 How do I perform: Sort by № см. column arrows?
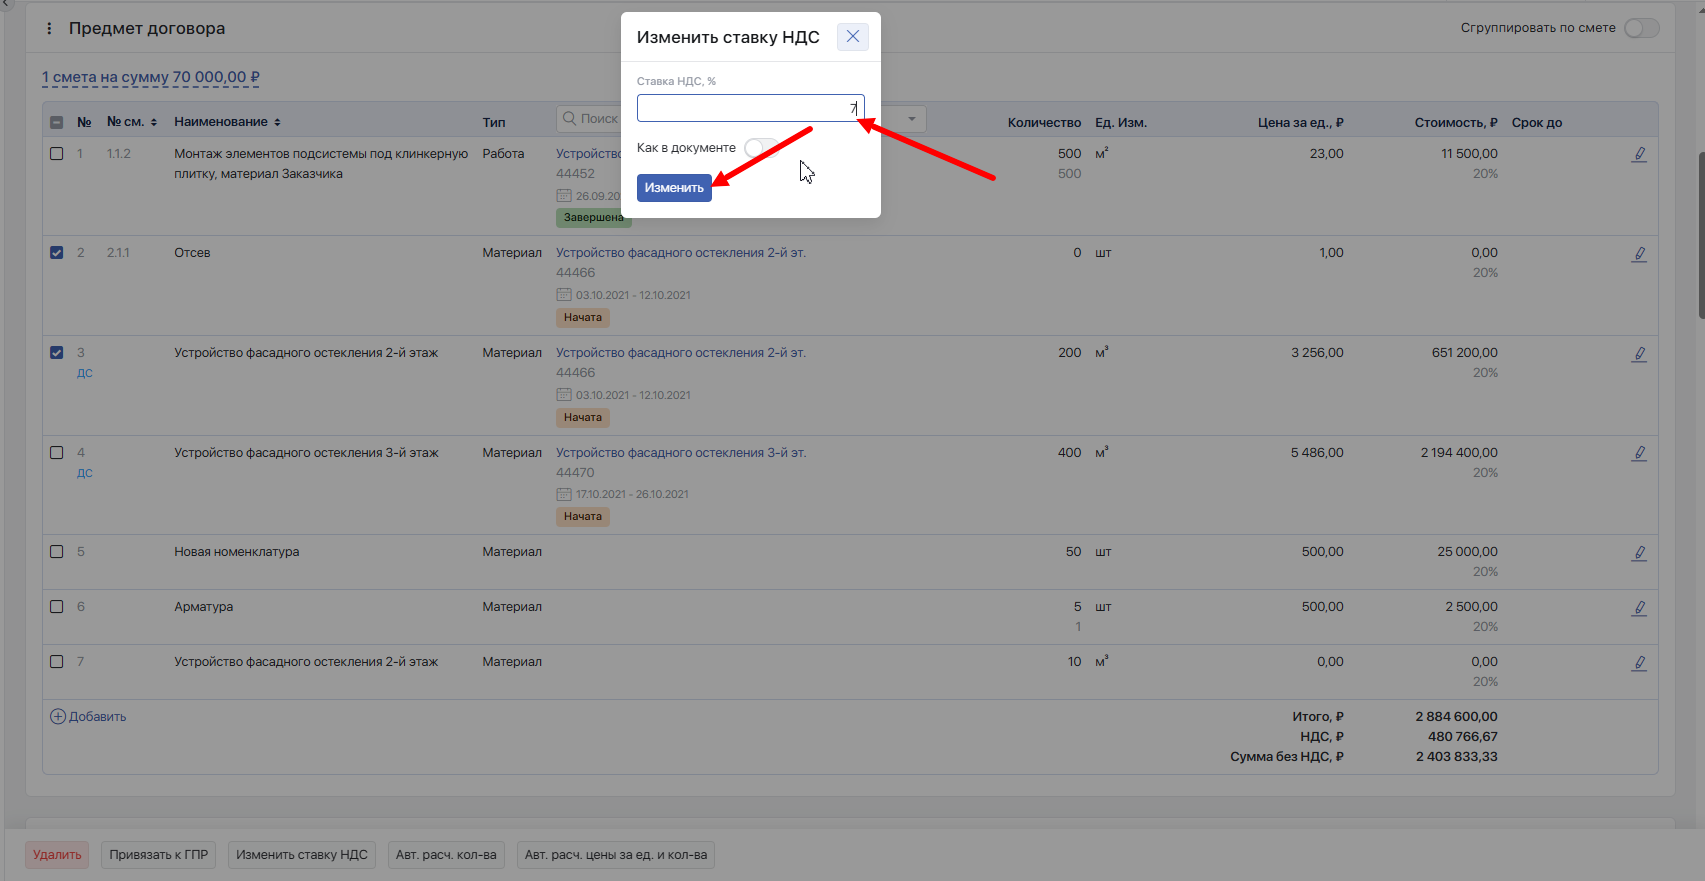(x=154, y=122)
